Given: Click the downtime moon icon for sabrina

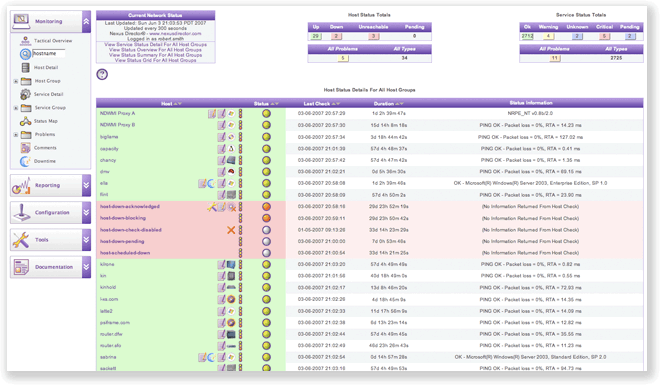Looking at the screenshot, I should (x=211, y=357).
